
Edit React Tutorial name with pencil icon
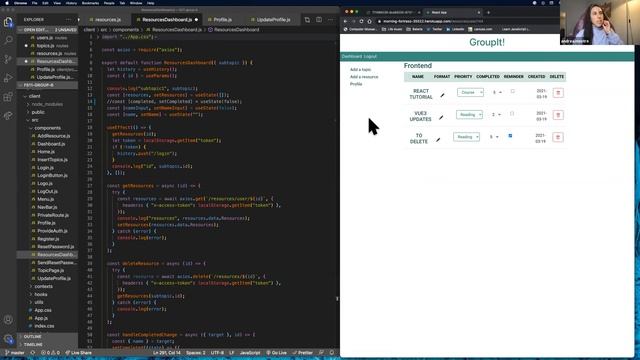pos(442,95)
